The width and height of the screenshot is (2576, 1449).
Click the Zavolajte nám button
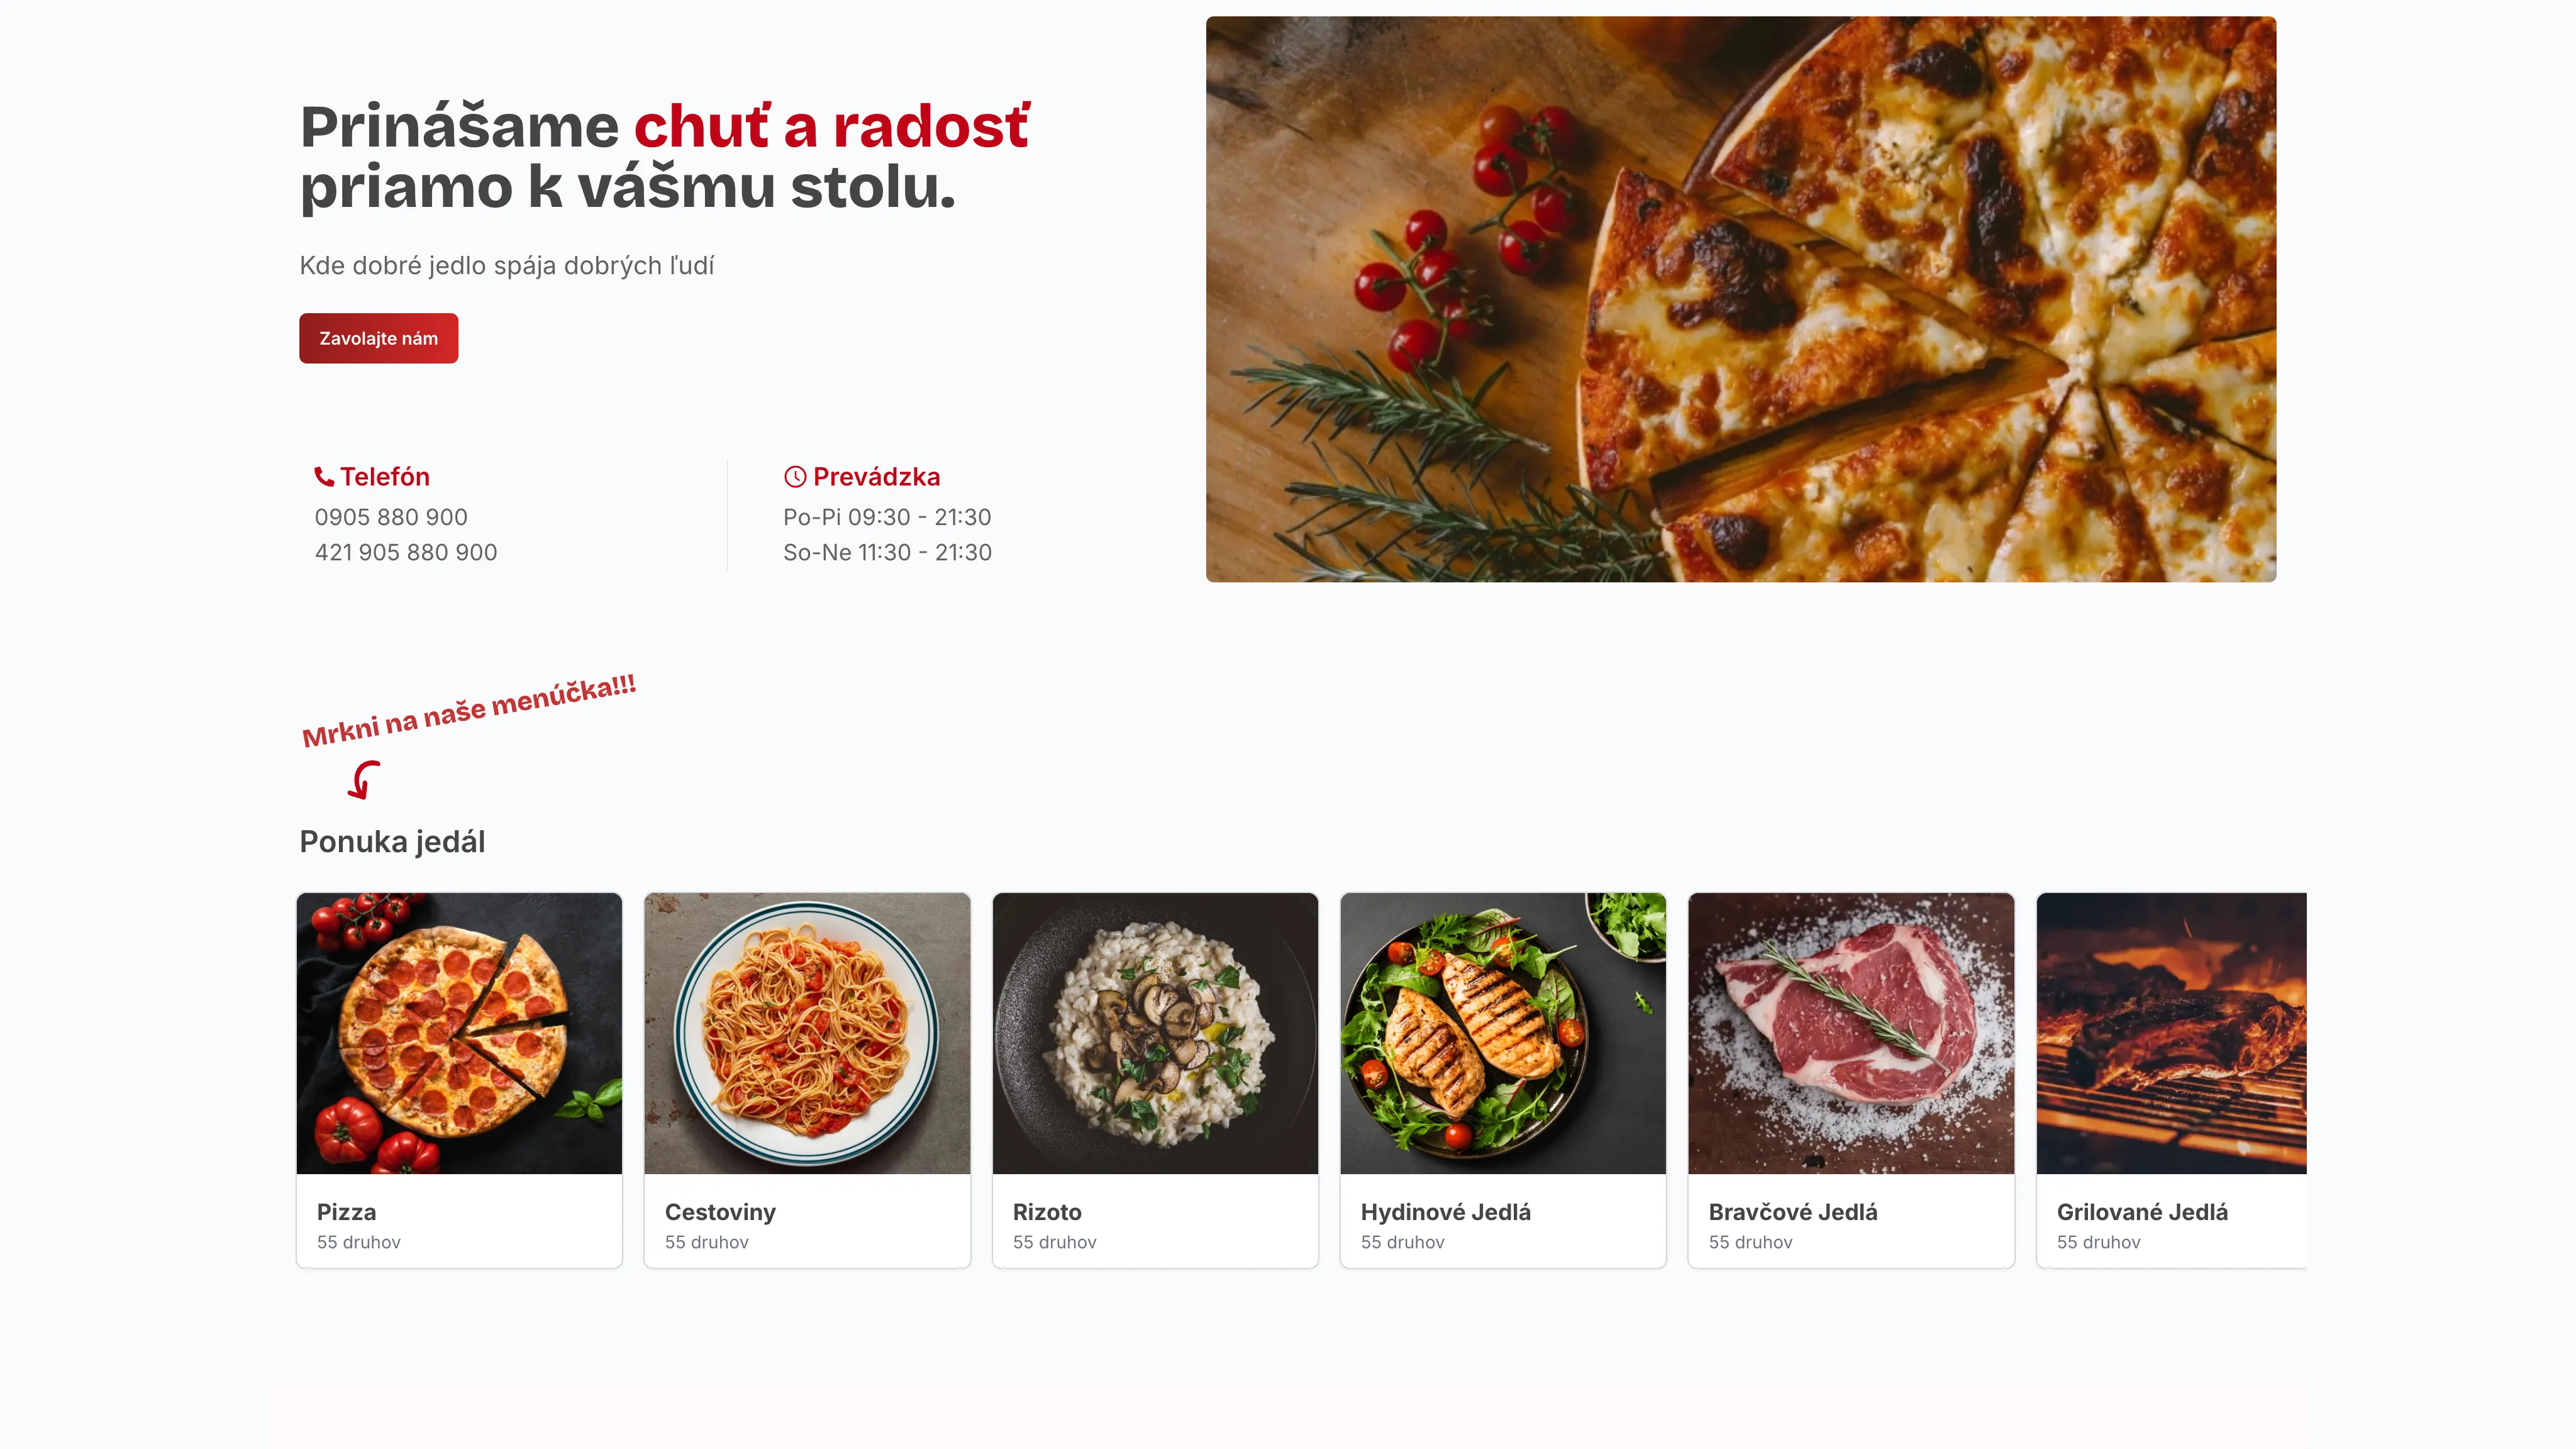coord(378,338)
